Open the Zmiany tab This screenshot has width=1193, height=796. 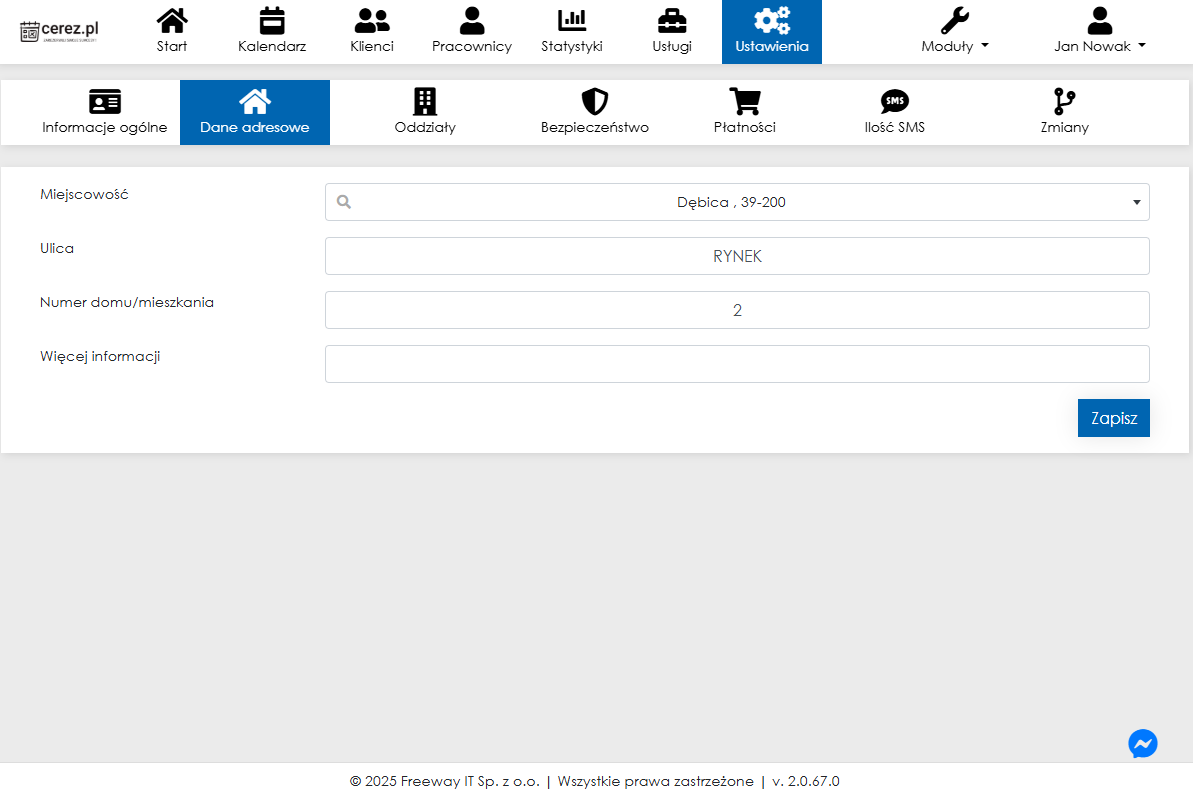click(x=1064, y=113)
